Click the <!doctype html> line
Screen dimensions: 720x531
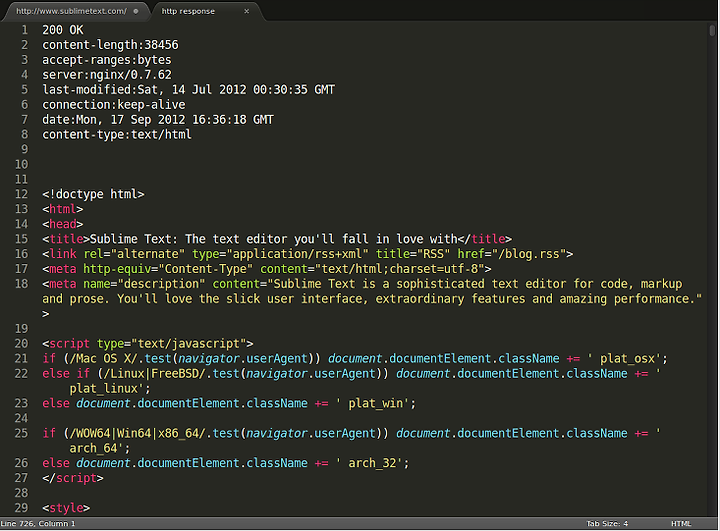[93, 194]
